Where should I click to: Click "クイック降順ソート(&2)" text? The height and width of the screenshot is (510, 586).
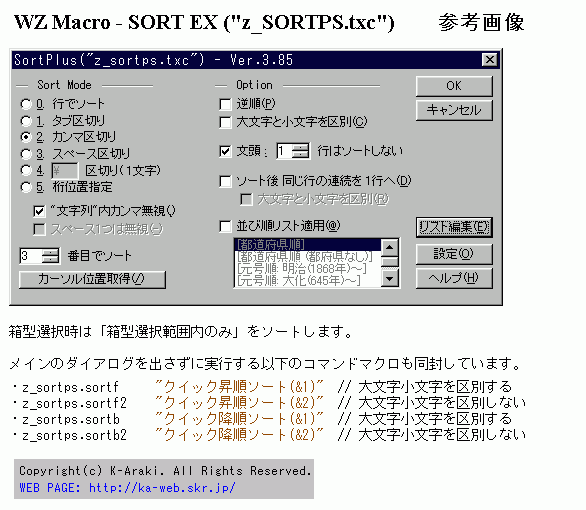pyautogui.click(x=240, y=435)
